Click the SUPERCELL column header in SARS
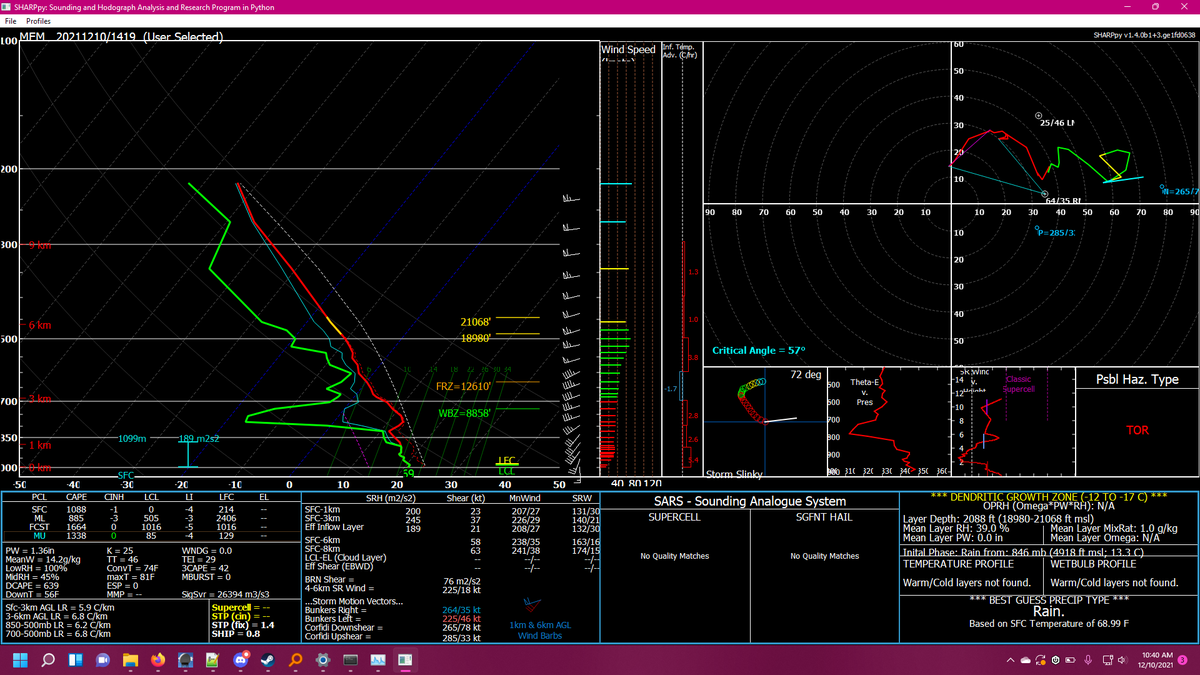The image size is (1200, 675). point(675,517)
